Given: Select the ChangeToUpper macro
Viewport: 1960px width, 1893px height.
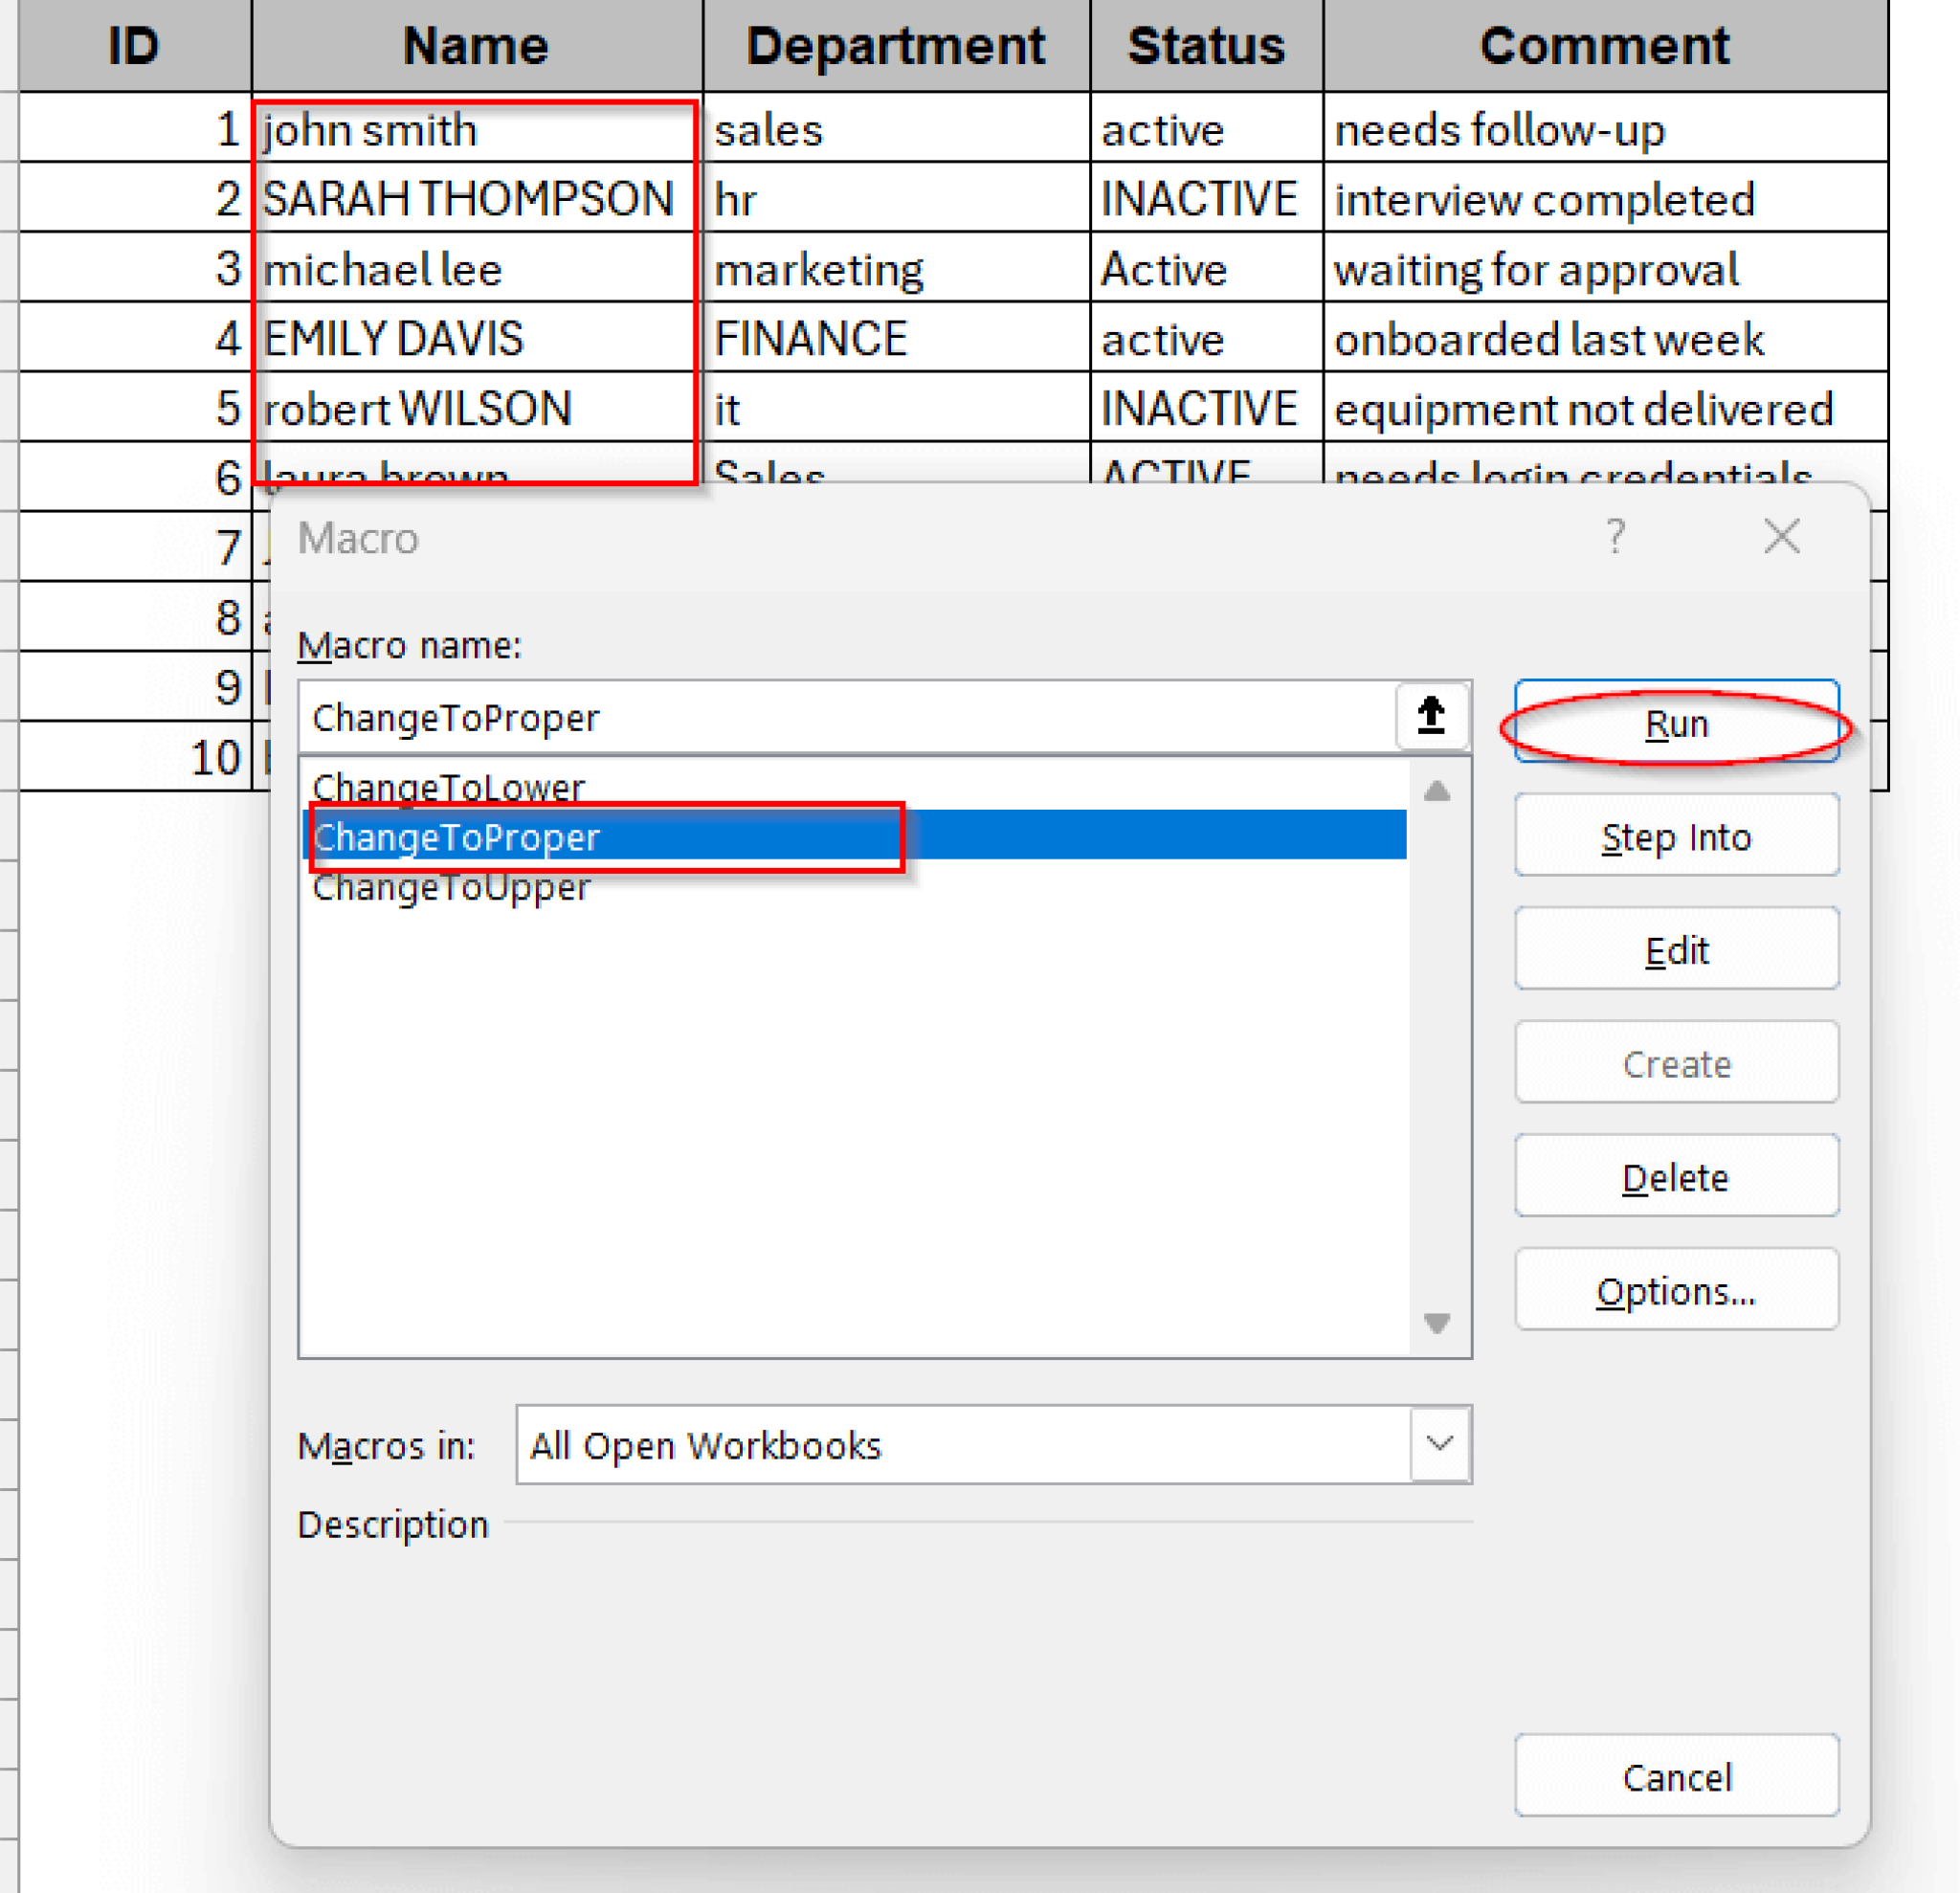Looking at the screenshot, I should pyautogui.click(x=451, y=886).
